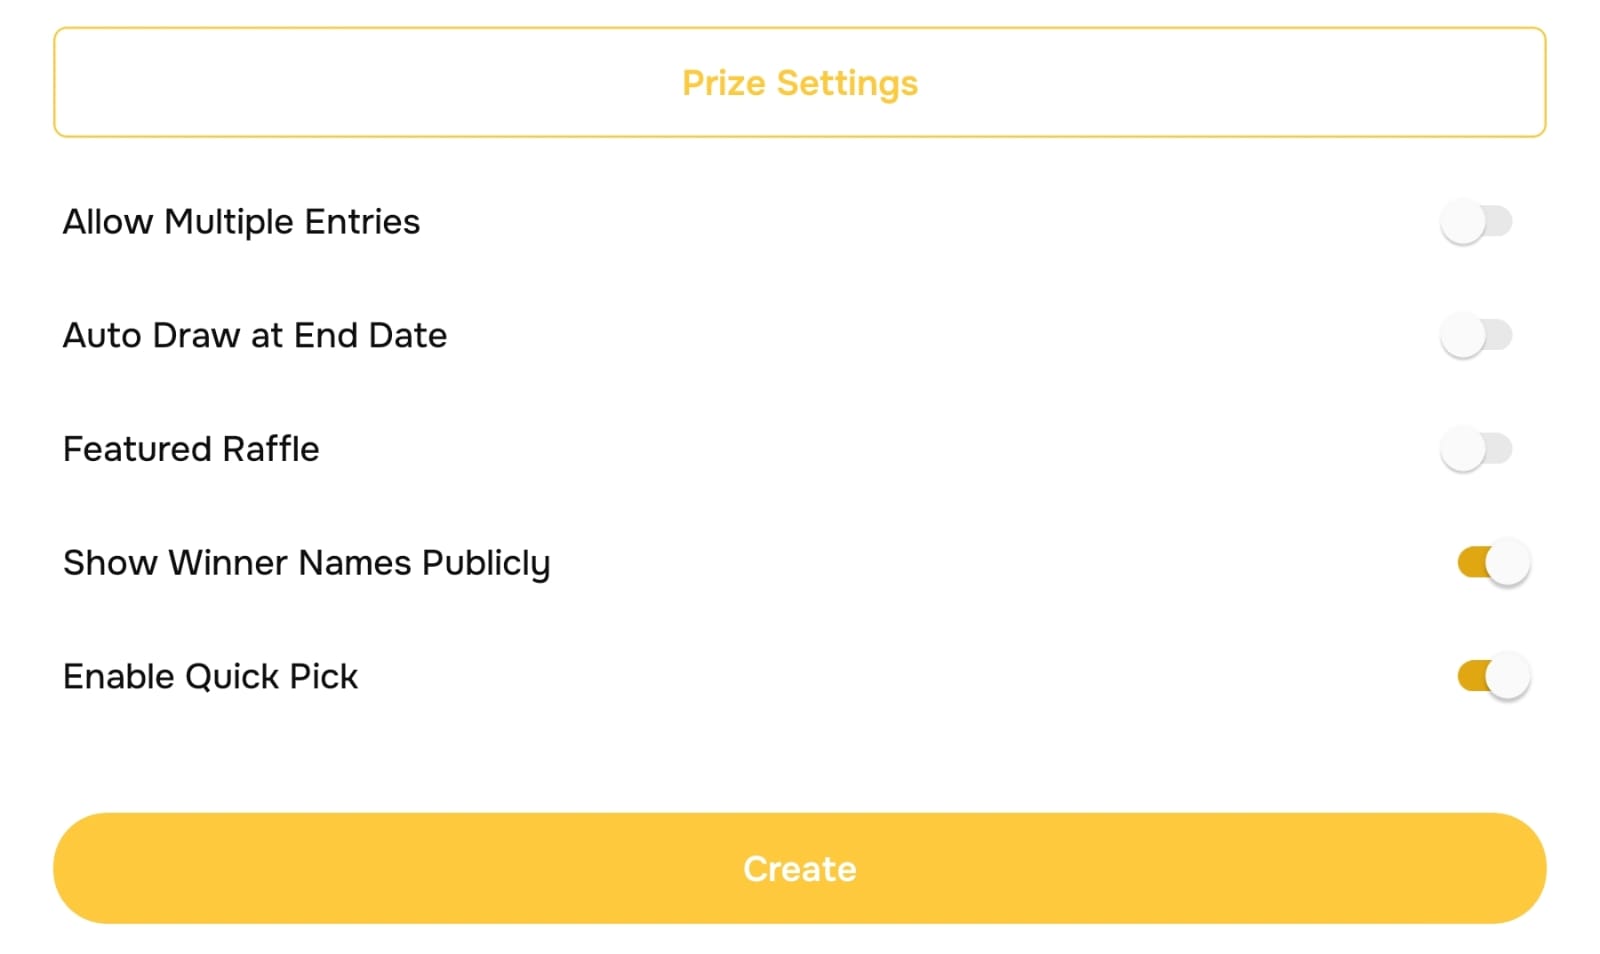Tap the 'Enable Quick Pick' label text

(x=210, y=677)
